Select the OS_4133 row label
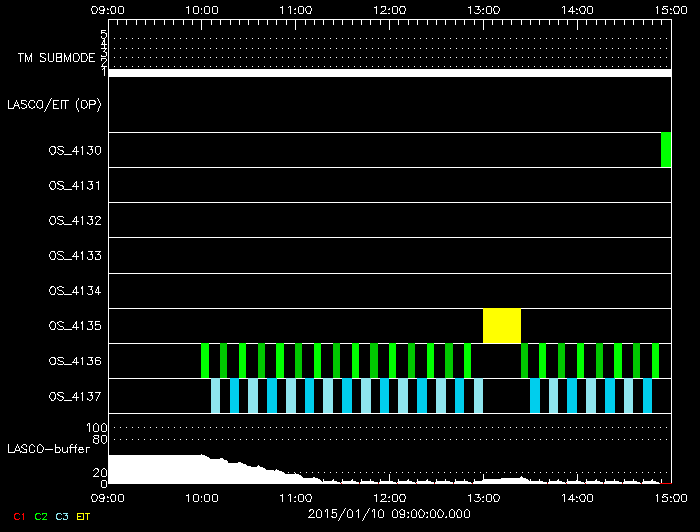700x532 pixels. click(x=75, y=255)
